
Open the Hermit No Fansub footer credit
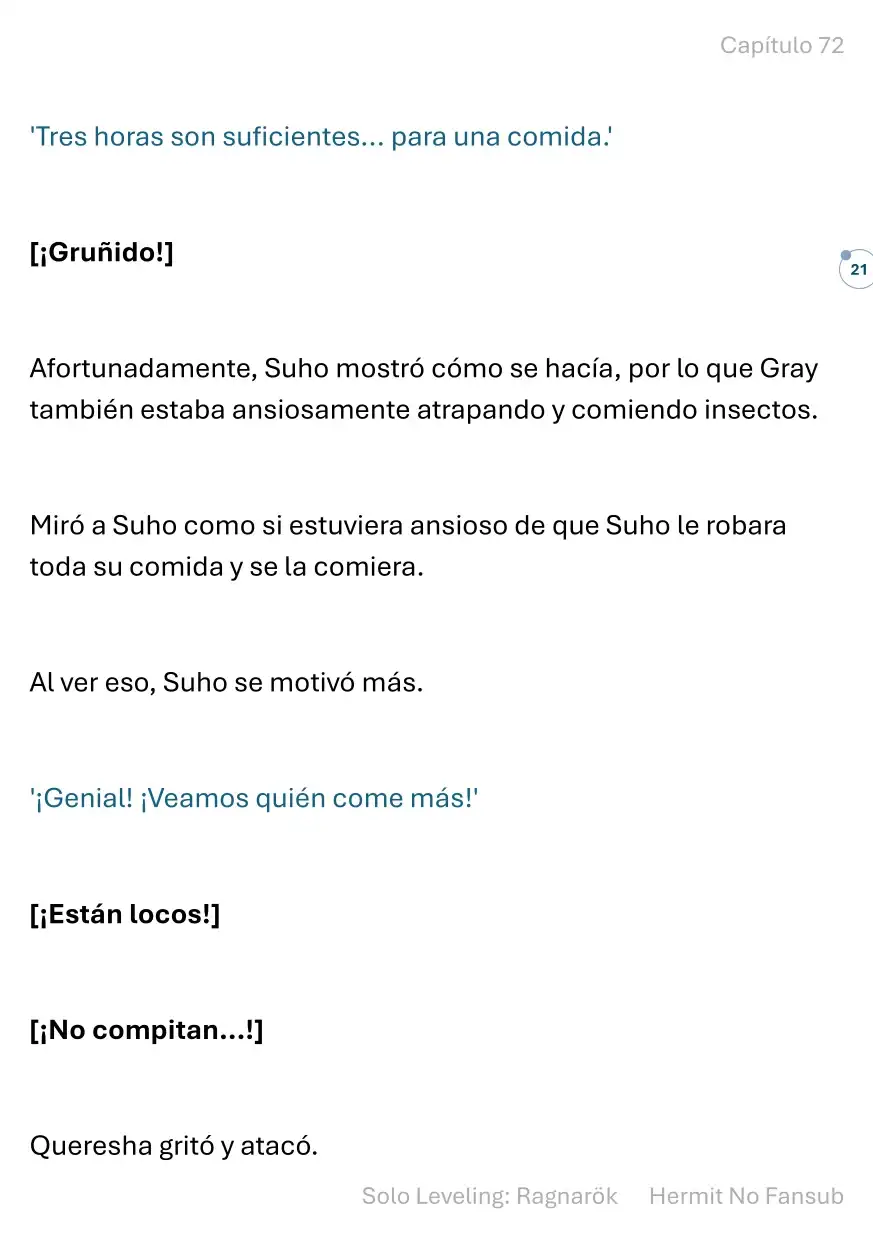coord(746,1196)
